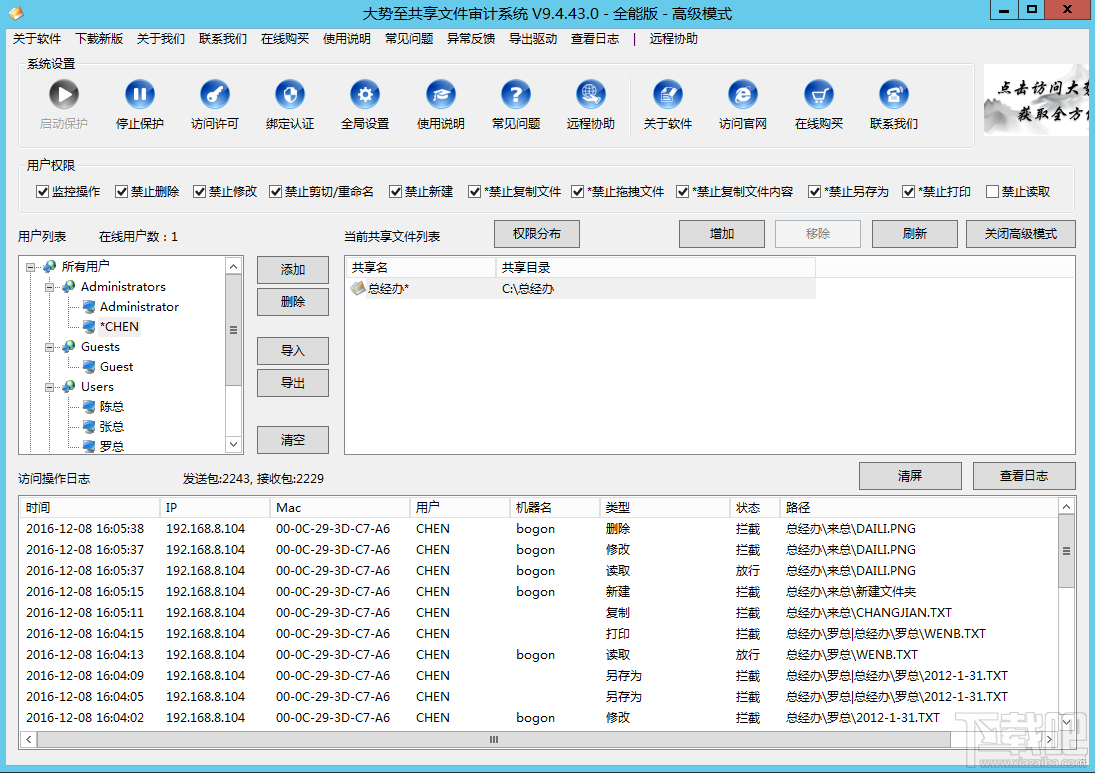The width and height of the screenshot is (1095, 773).
Task: Click the 停止保护 (stop protection) icon
Action: (139, 94)
